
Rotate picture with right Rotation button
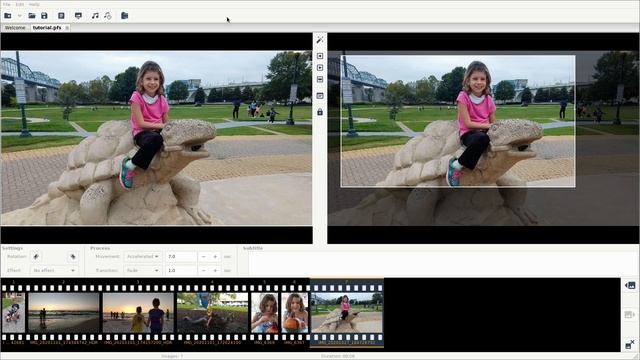tap(73, 257)
